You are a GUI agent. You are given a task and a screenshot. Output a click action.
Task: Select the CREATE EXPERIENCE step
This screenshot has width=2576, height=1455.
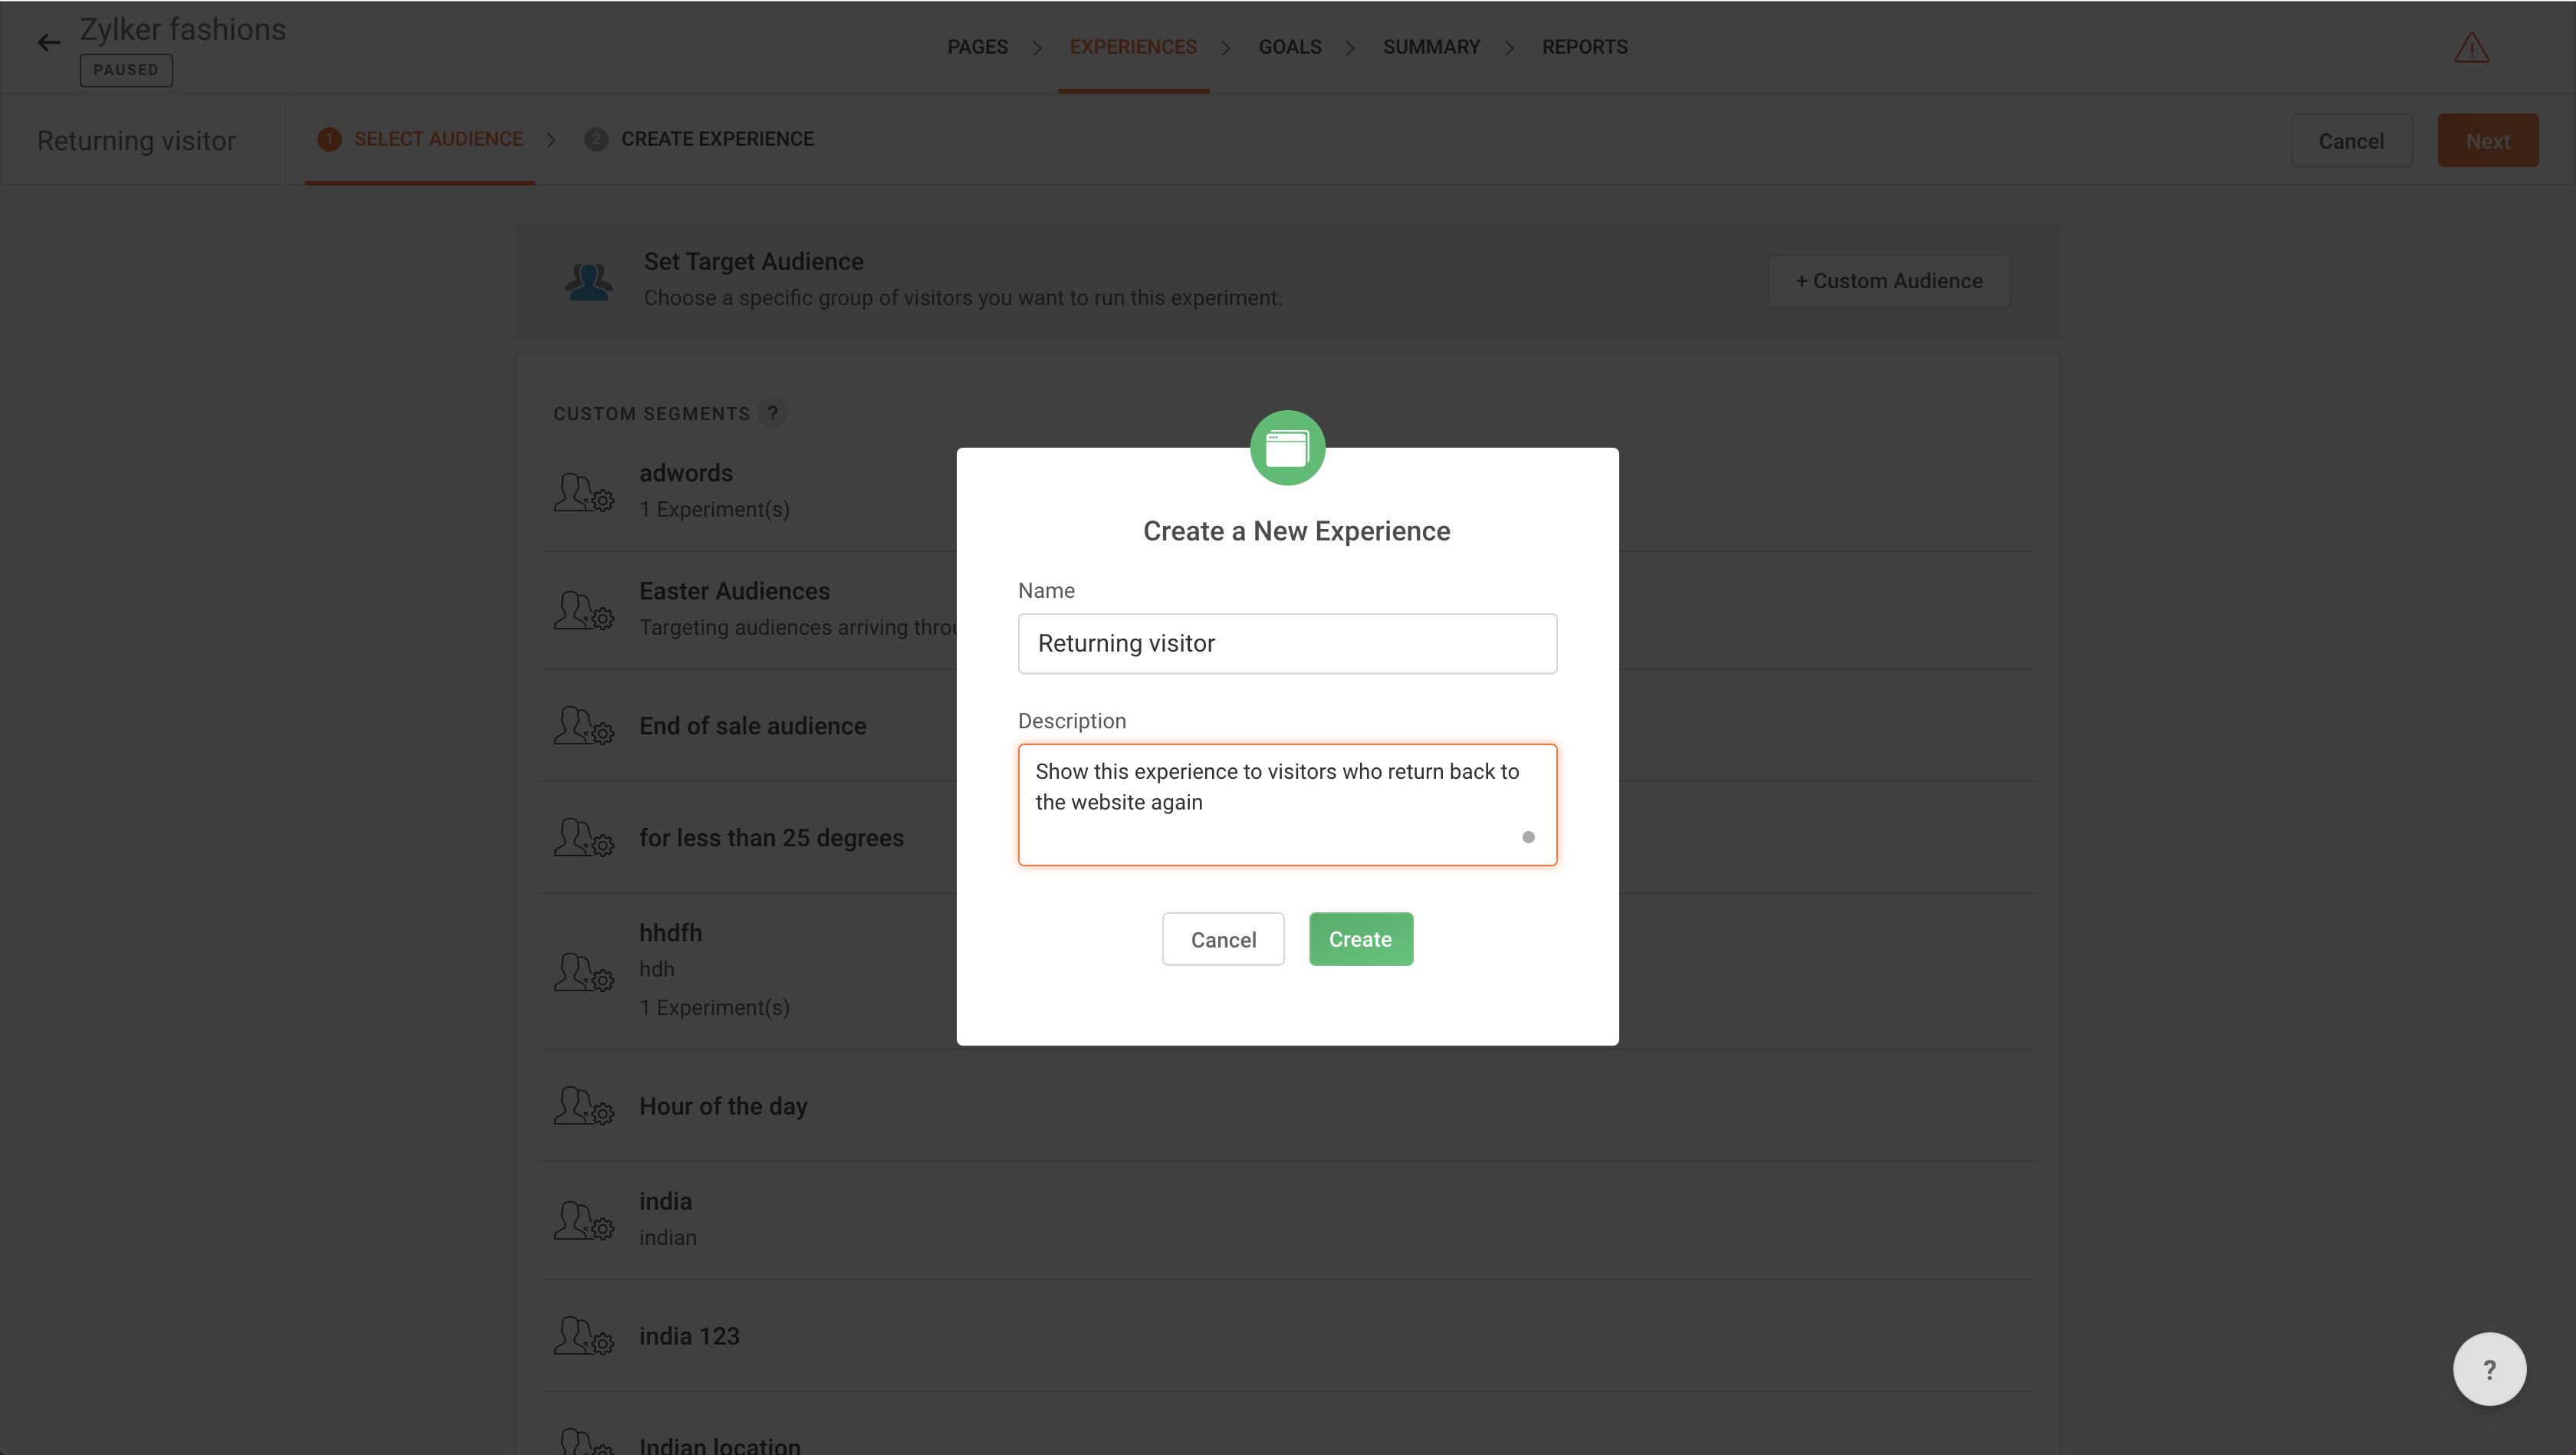pyautogui.click(x=699, y=139)
